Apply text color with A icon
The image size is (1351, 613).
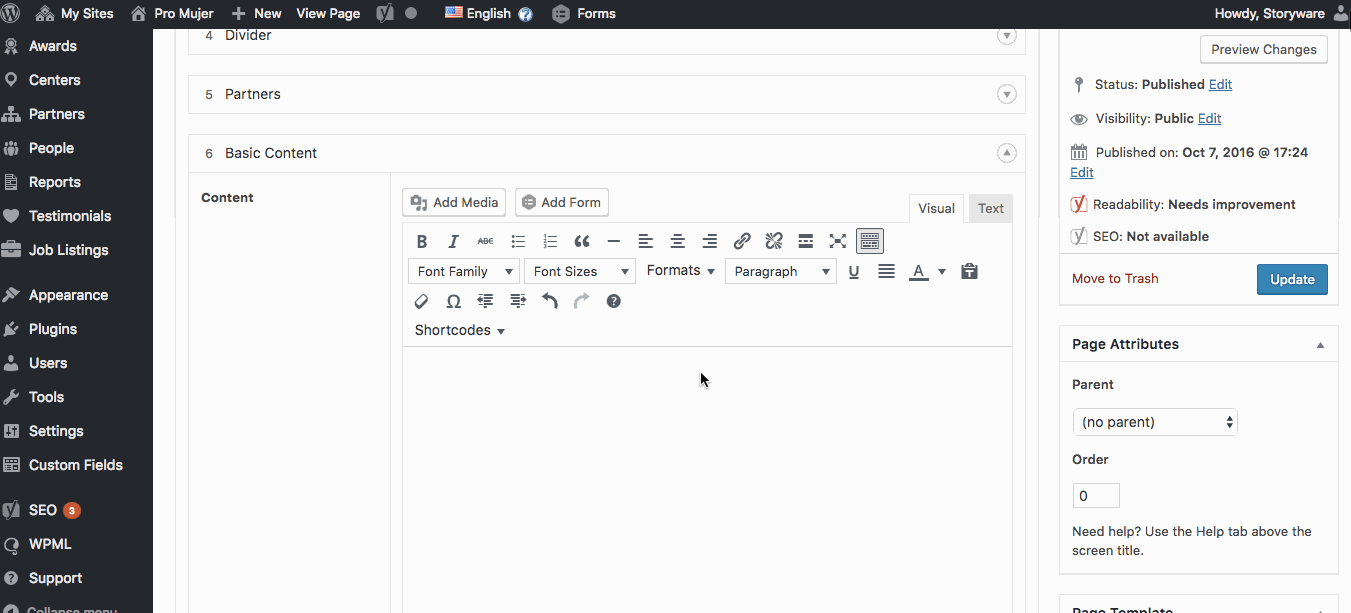point(918,271)
